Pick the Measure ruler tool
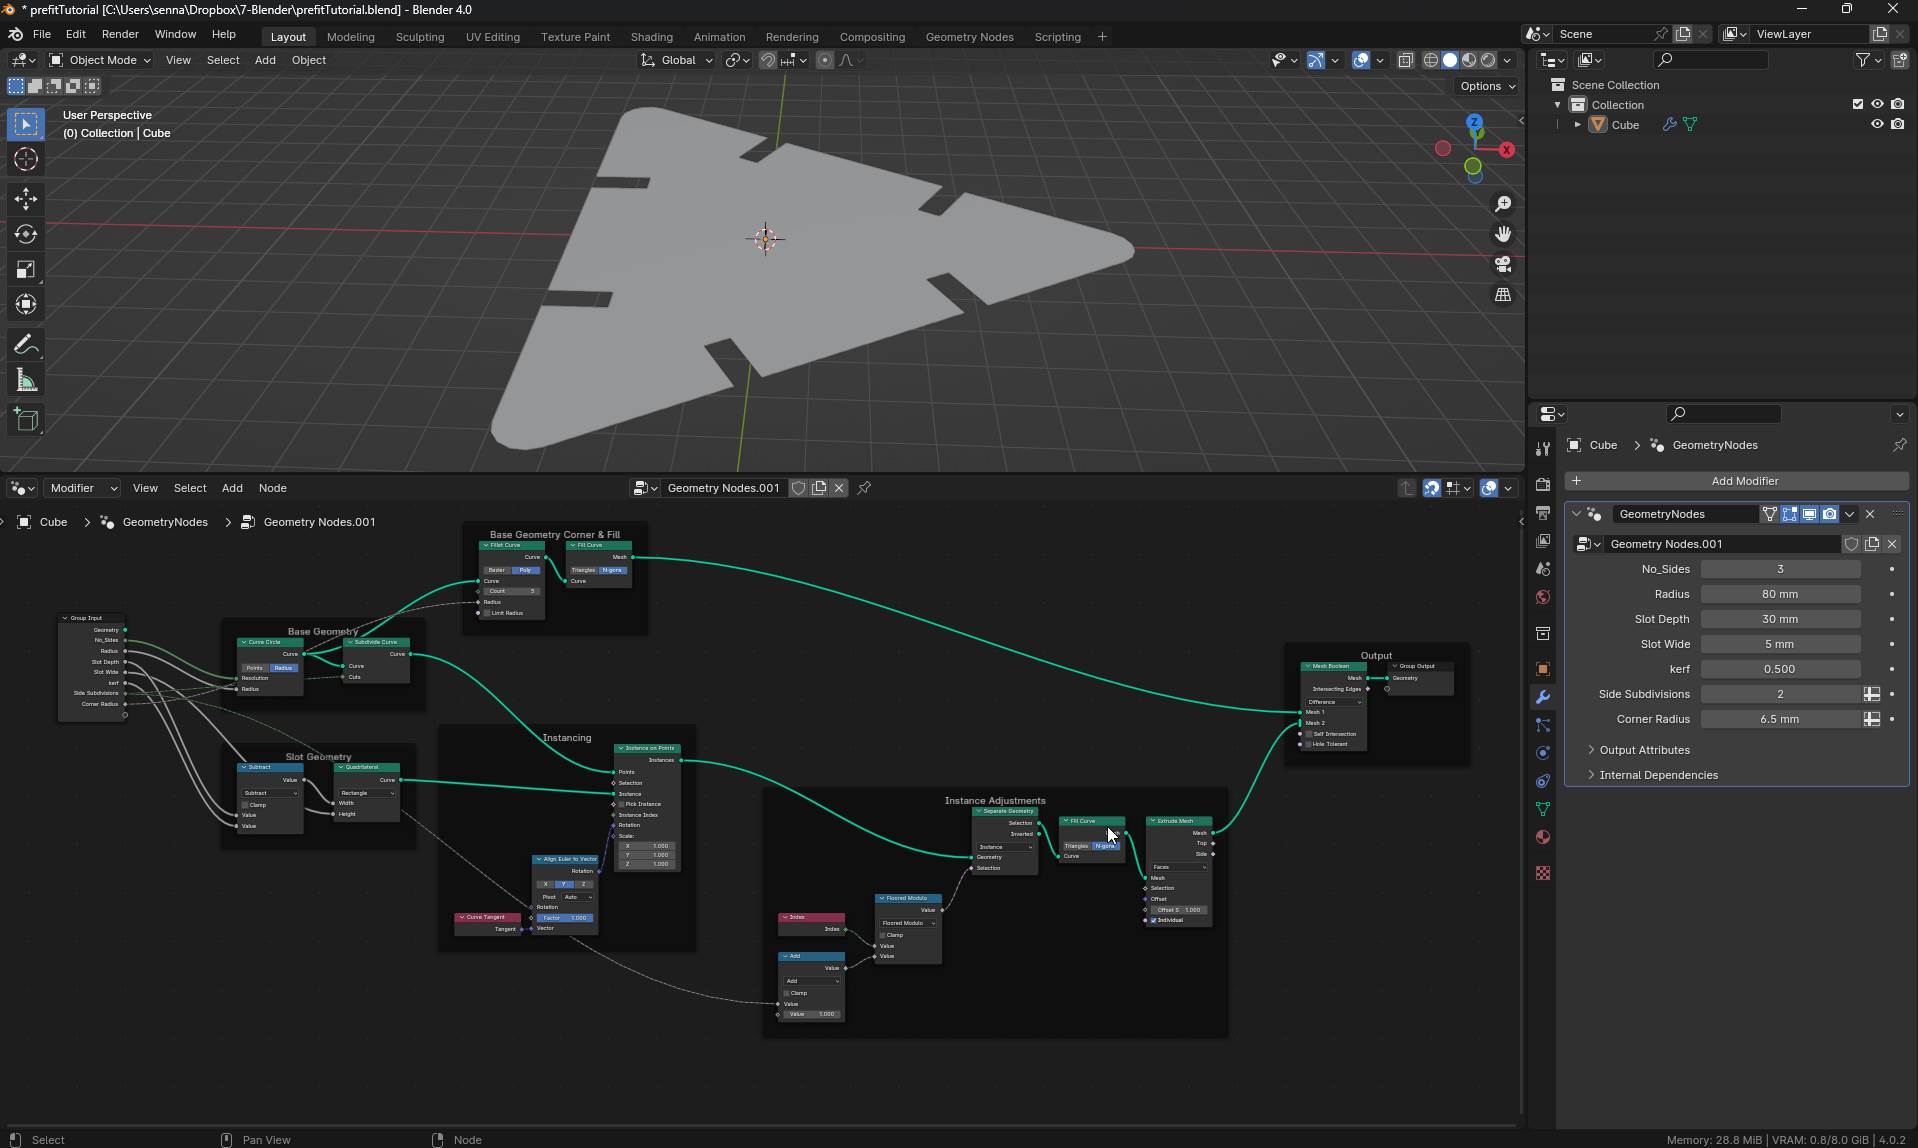Viewport: 1918px width, 1148px height. (x=26, y=381)
